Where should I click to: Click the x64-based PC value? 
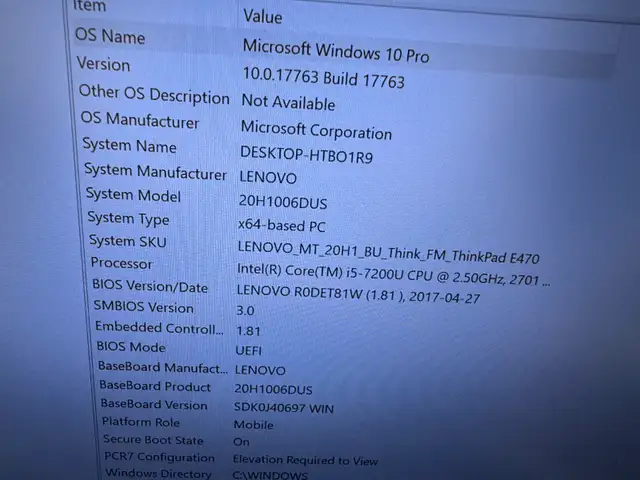tap(282, 225)
